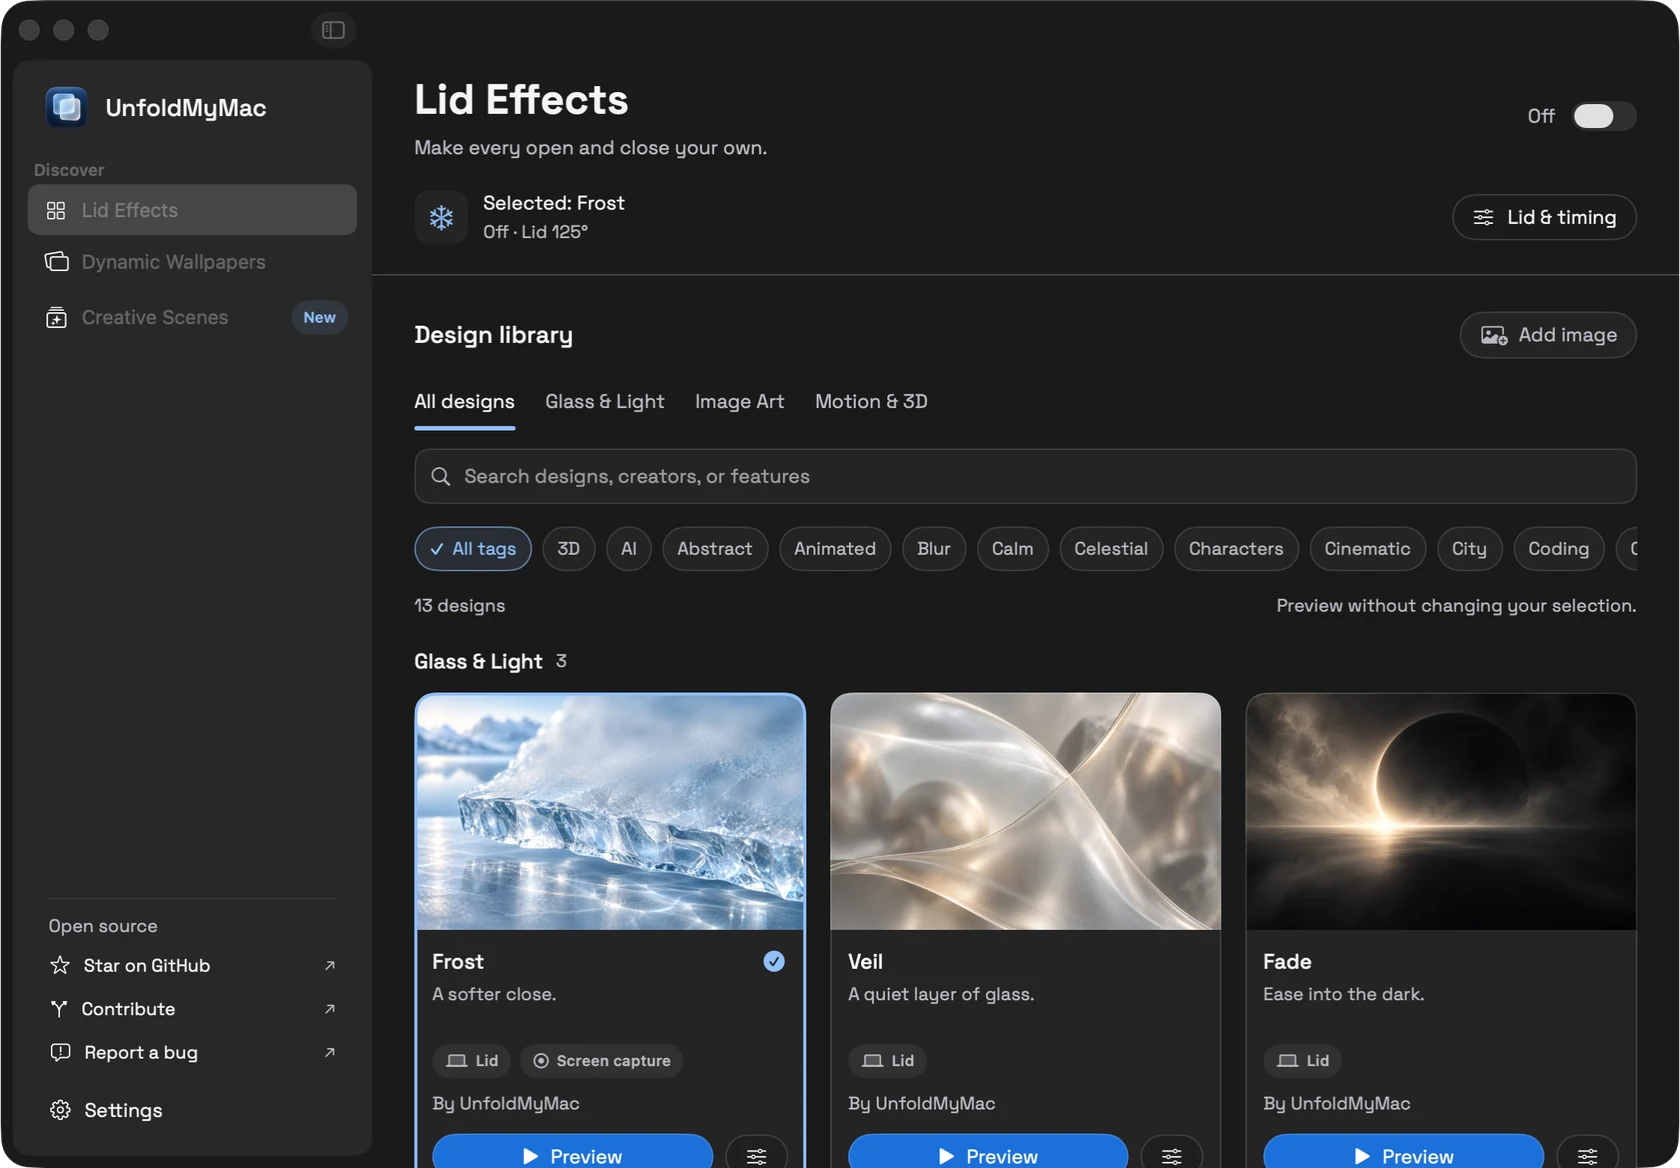Viewport: 1680px width, 1168px height.
Task: Click the search designs input field
Action: 1025,476
